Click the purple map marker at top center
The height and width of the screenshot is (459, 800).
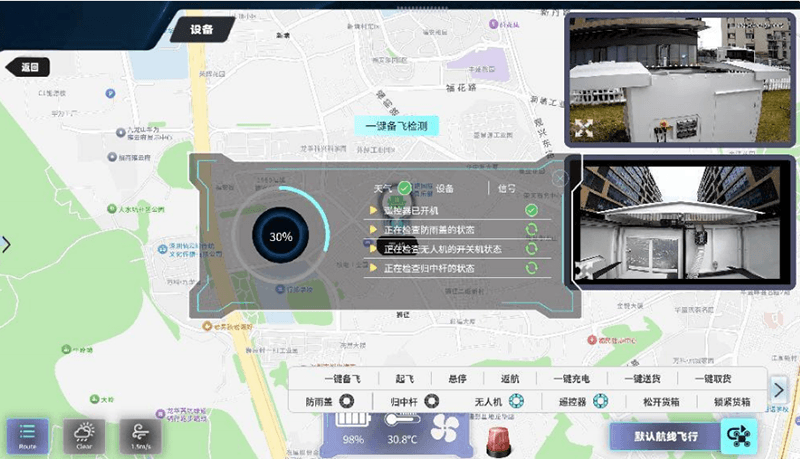coord(493,23)
